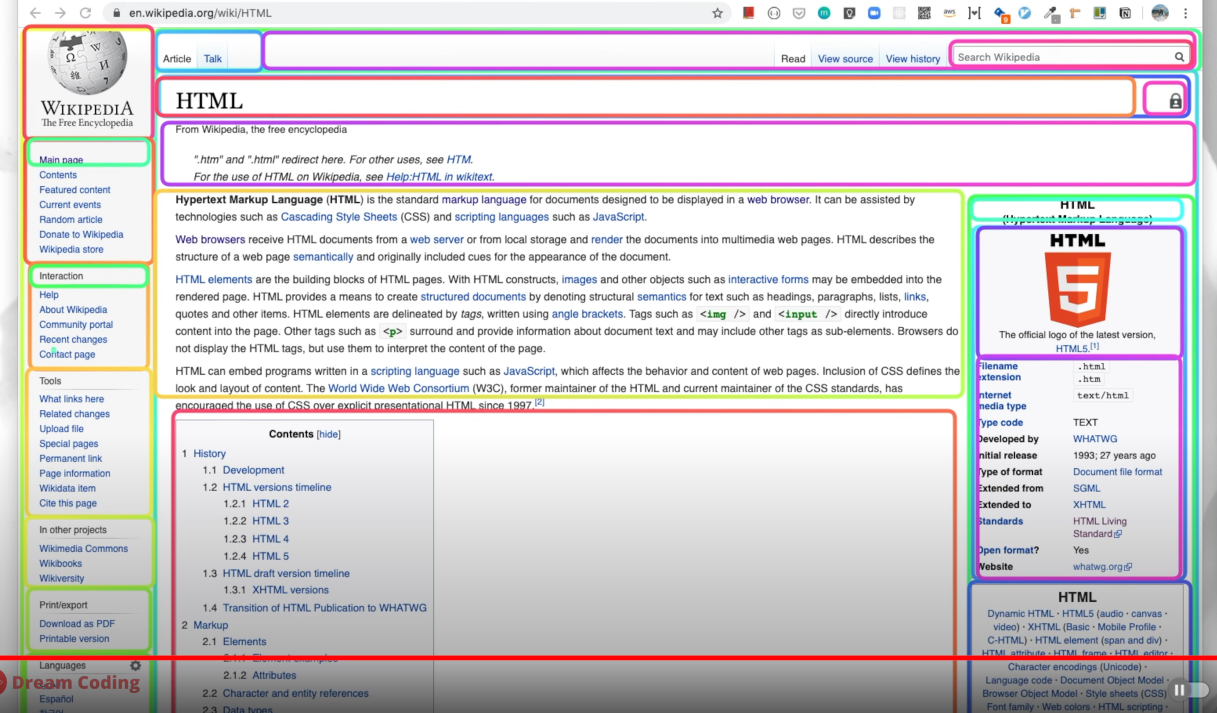The width and height of the screenshot is (1217, 713).
Task: Switch to the Article tab
Action: 177,59
